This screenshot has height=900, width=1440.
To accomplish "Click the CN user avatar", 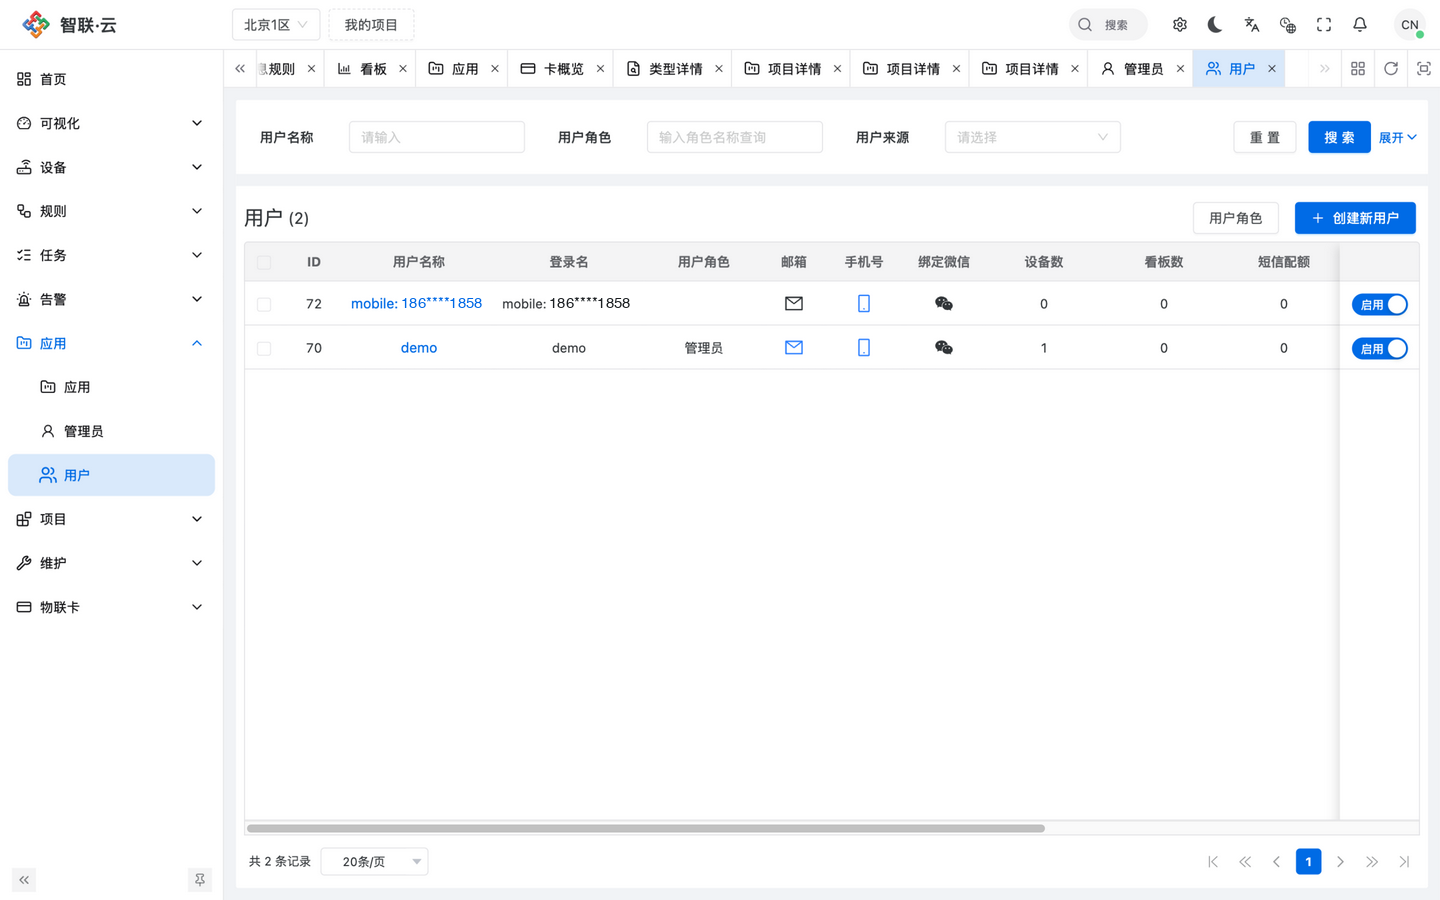I will coord(1409,25).
